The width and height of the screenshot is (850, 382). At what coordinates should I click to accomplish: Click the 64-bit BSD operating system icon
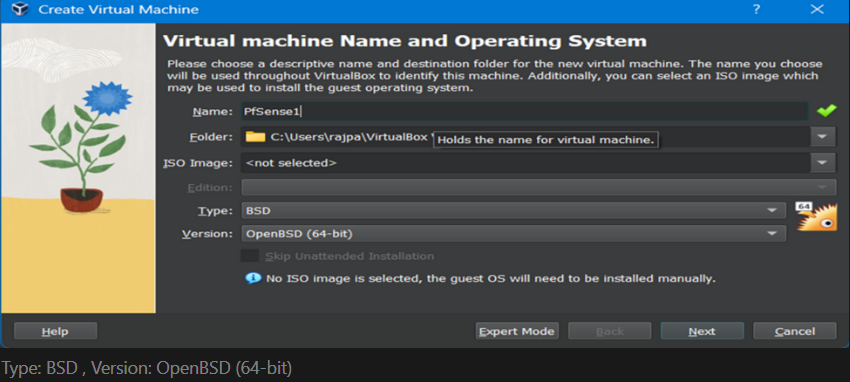coord(816,217)
